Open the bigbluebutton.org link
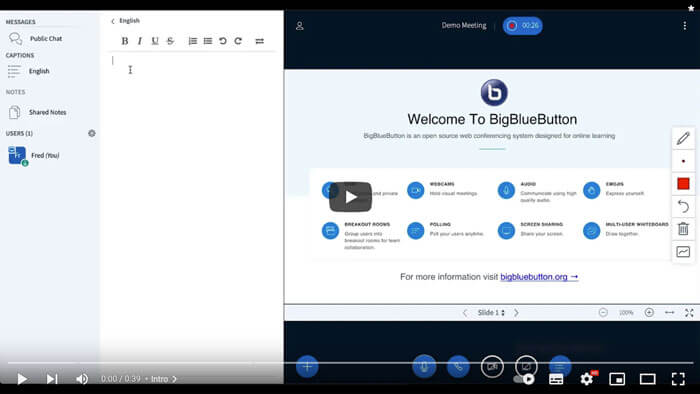700x394 pixels. coord(539,277)
